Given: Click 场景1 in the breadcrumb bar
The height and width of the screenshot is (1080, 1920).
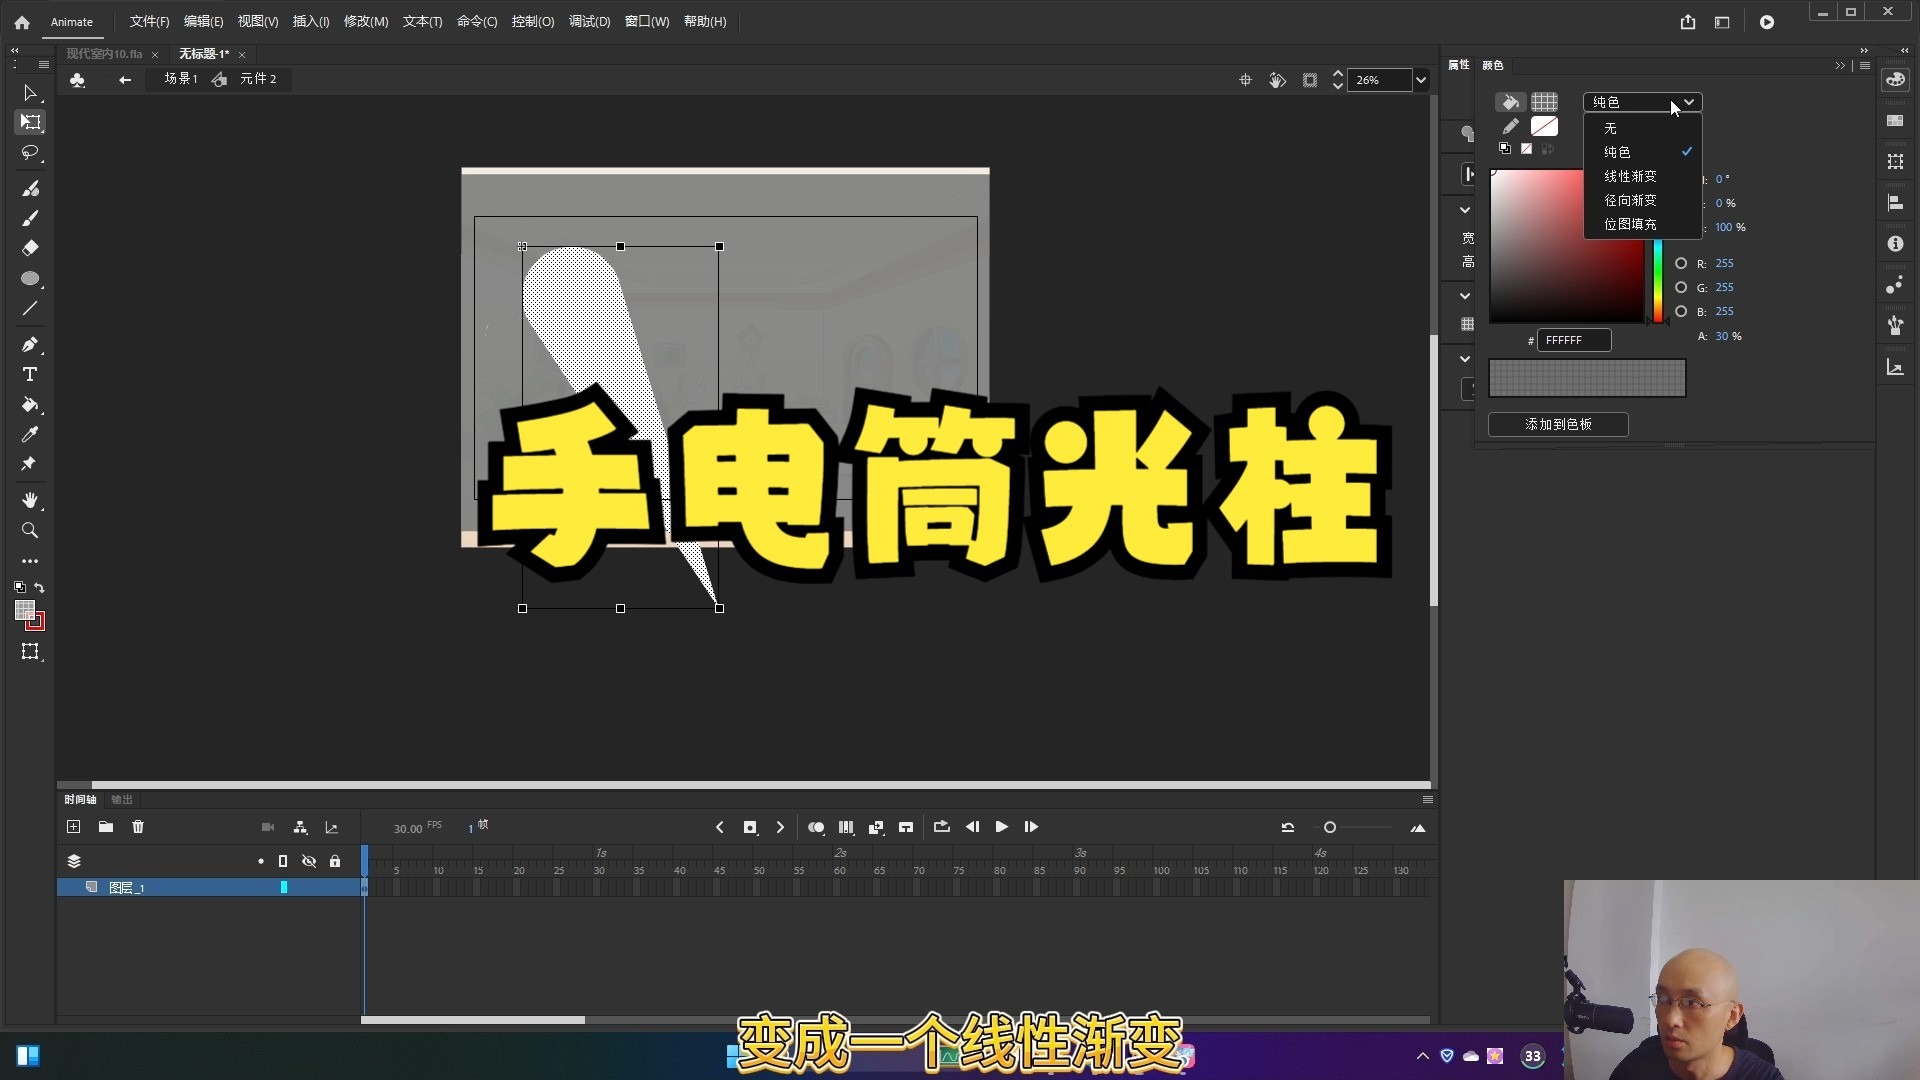Looking at the screenshot, I should coord(180,78).
